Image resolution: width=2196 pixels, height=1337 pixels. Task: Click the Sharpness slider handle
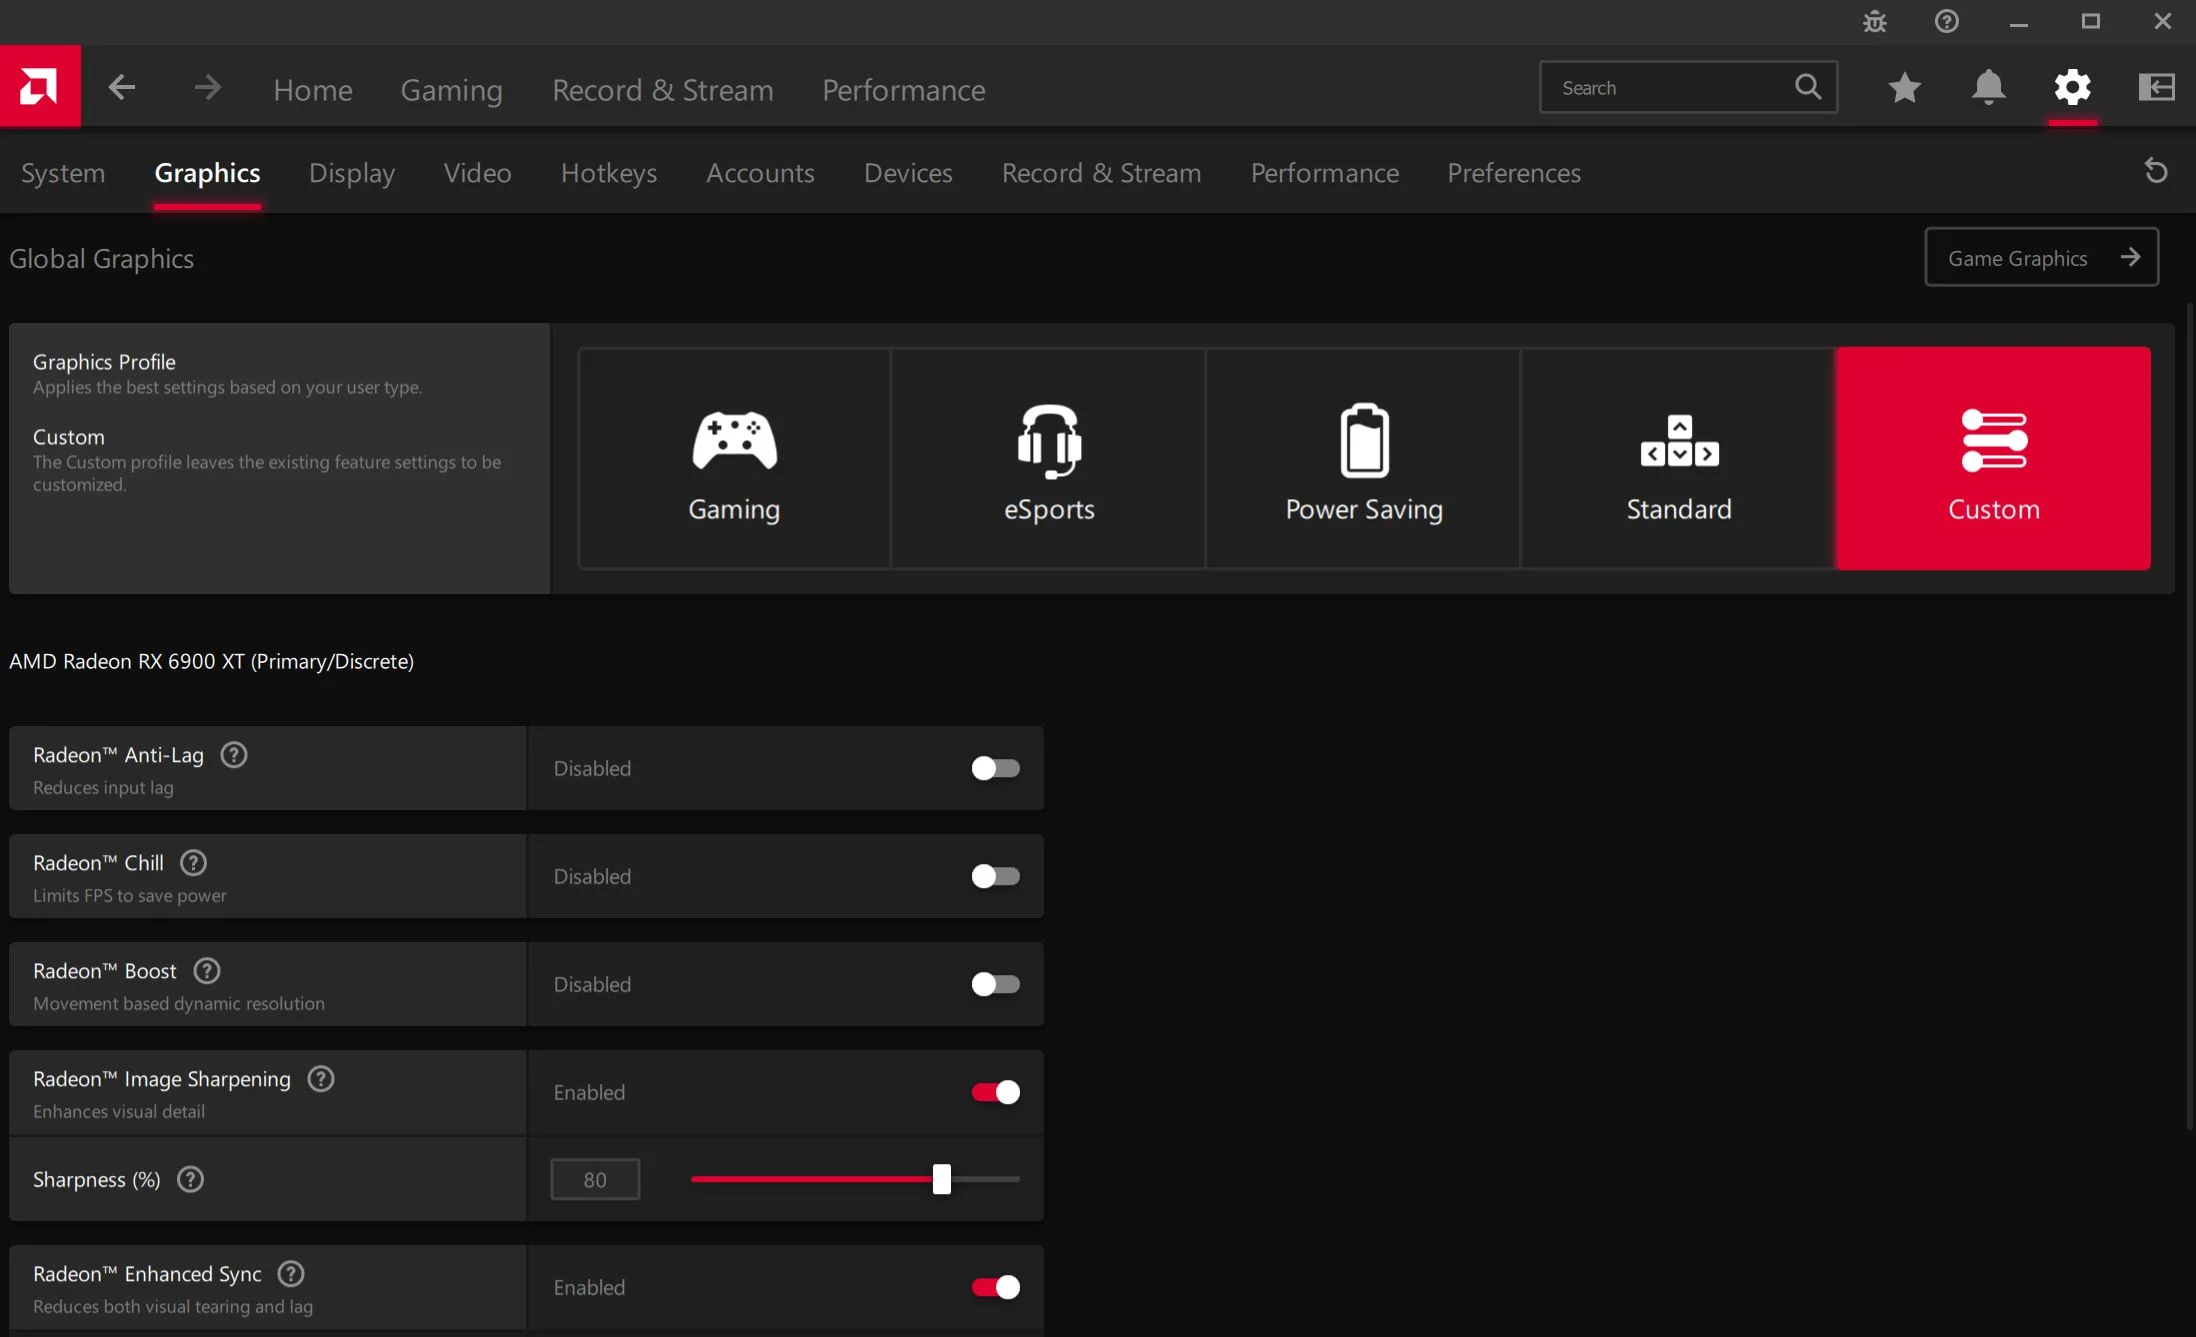(941, 1179)
